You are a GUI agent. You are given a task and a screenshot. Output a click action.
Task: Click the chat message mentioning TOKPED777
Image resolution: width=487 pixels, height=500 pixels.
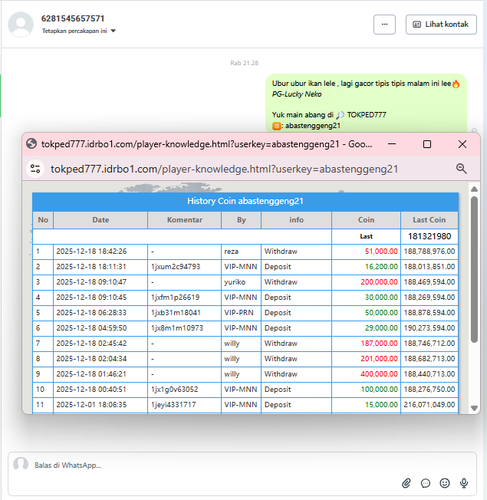coord(366,104)
